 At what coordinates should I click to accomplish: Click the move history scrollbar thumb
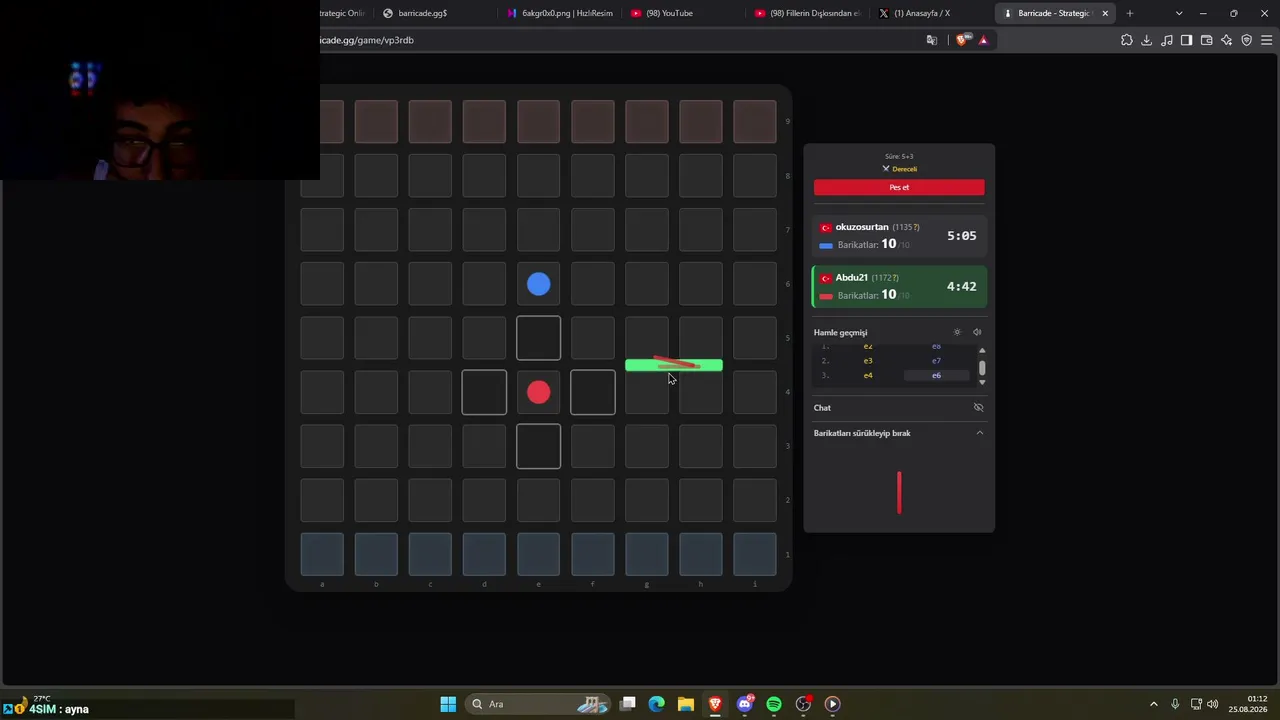coord(982,367)
